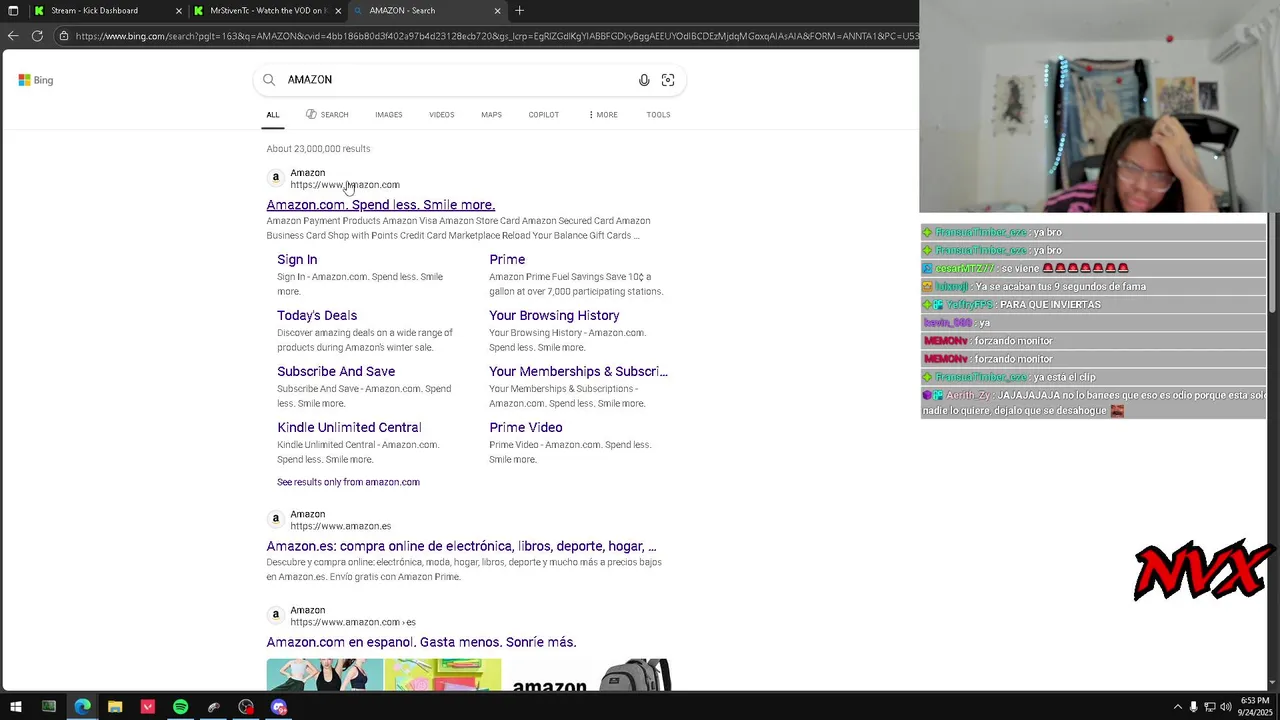Open network status tray icon
Image resolution: width=1280 pixels, height=720 pixels.
point(1209,707)
